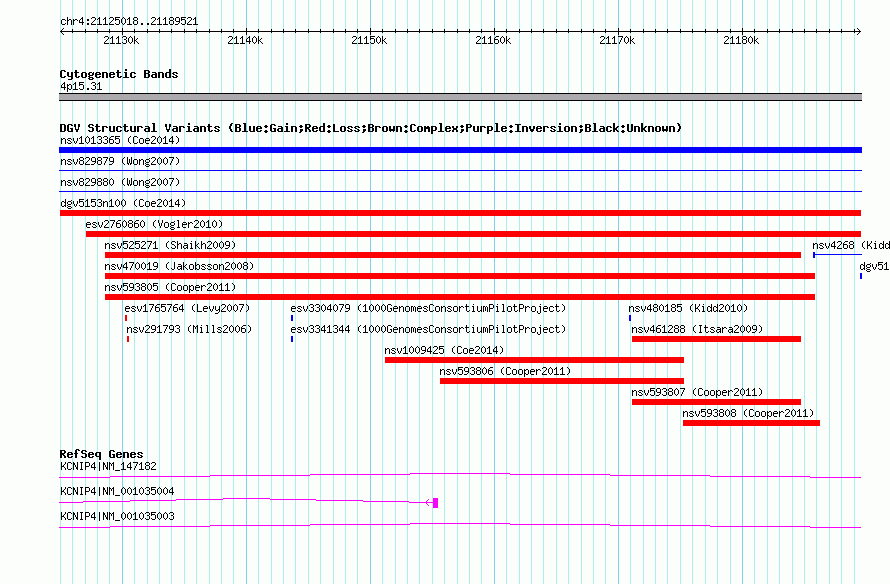Click the 21150k ruler label

coord(370,40)
